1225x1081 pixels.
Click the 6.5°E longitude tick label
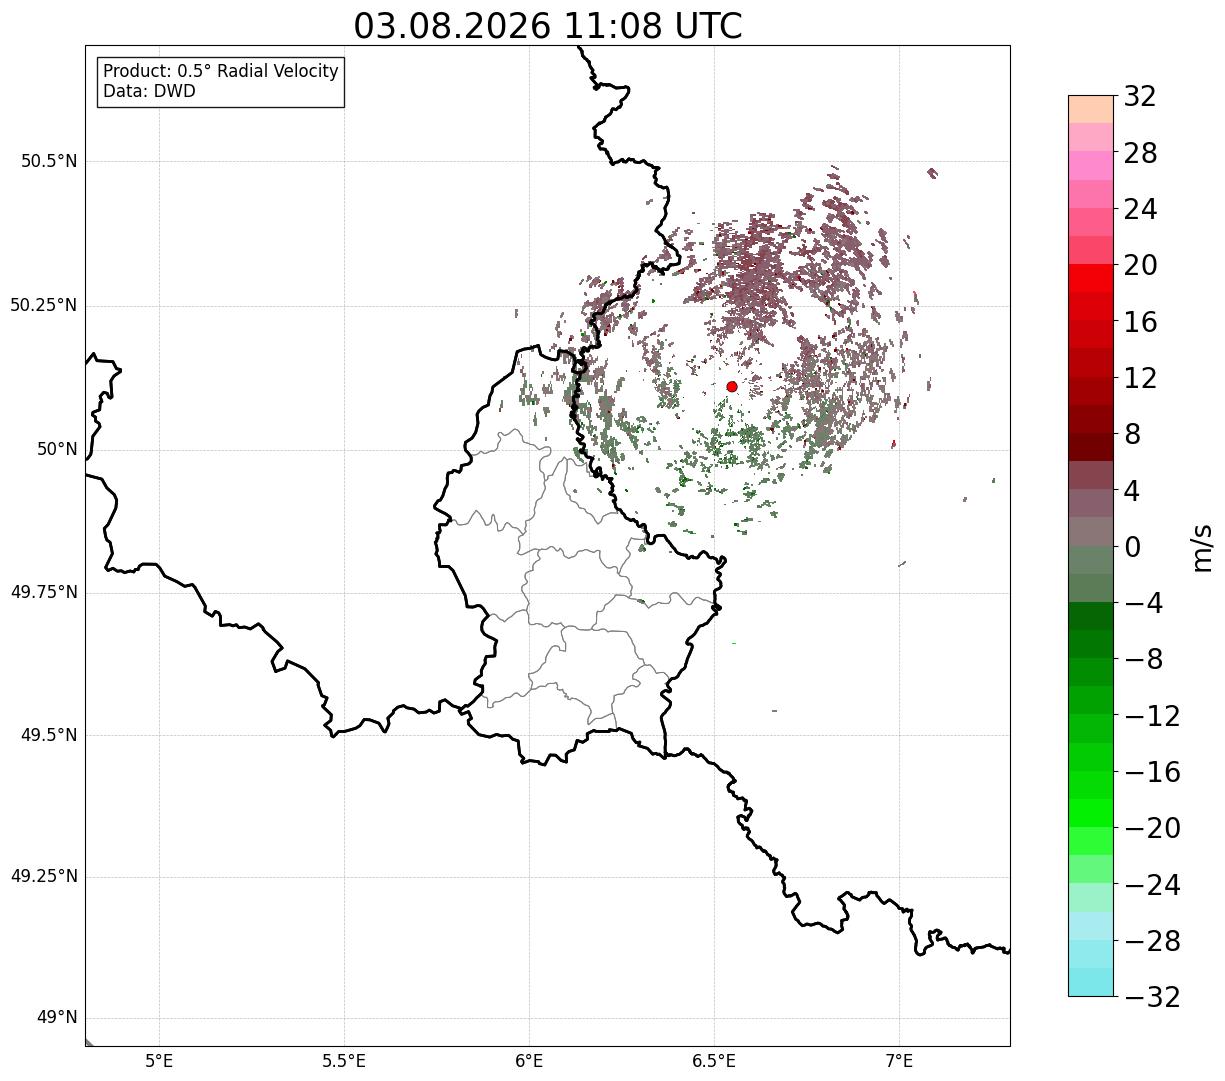coord(714,1061)
